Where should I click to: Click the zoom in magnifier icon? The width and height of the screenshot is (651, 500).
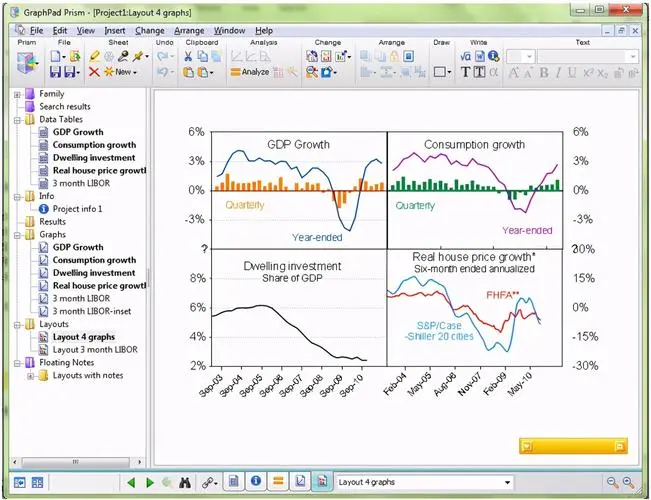pyautogui.click(x=629, y=482)
